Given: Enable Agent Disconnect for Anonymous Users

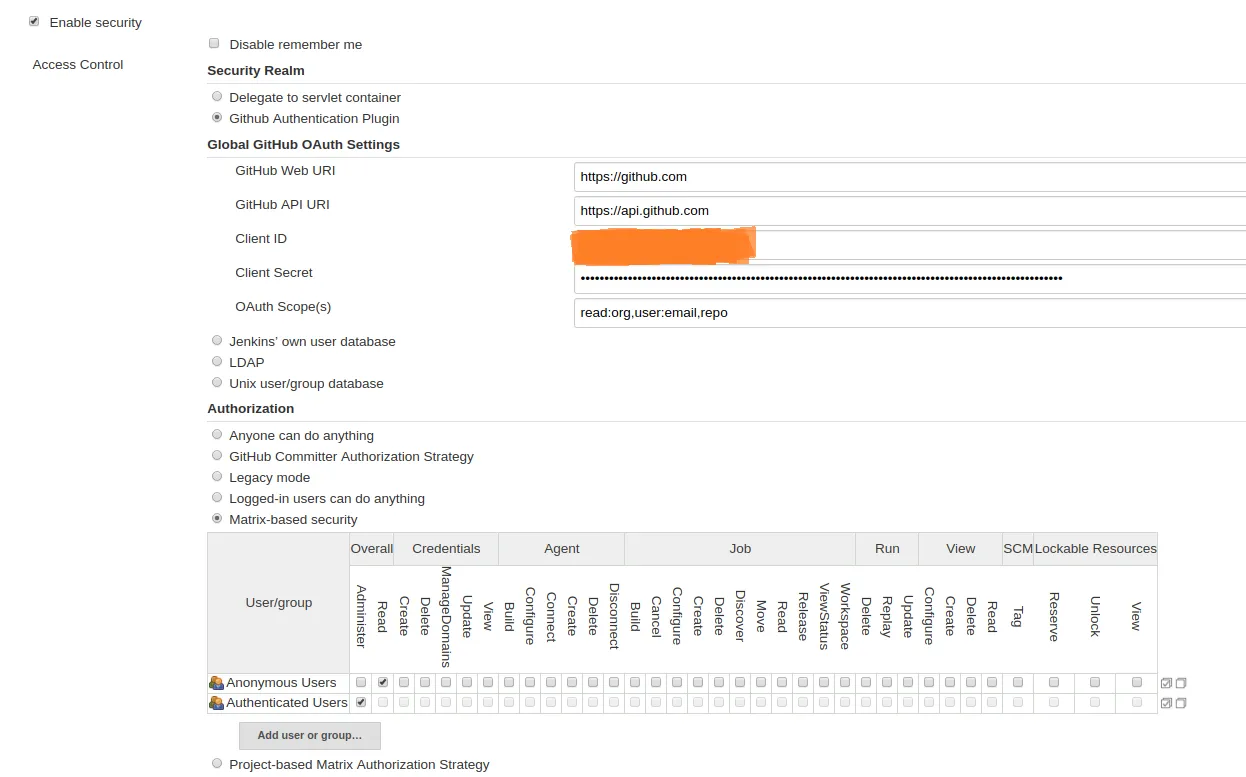Looking at the screenshot, I should tap(614, 682).
